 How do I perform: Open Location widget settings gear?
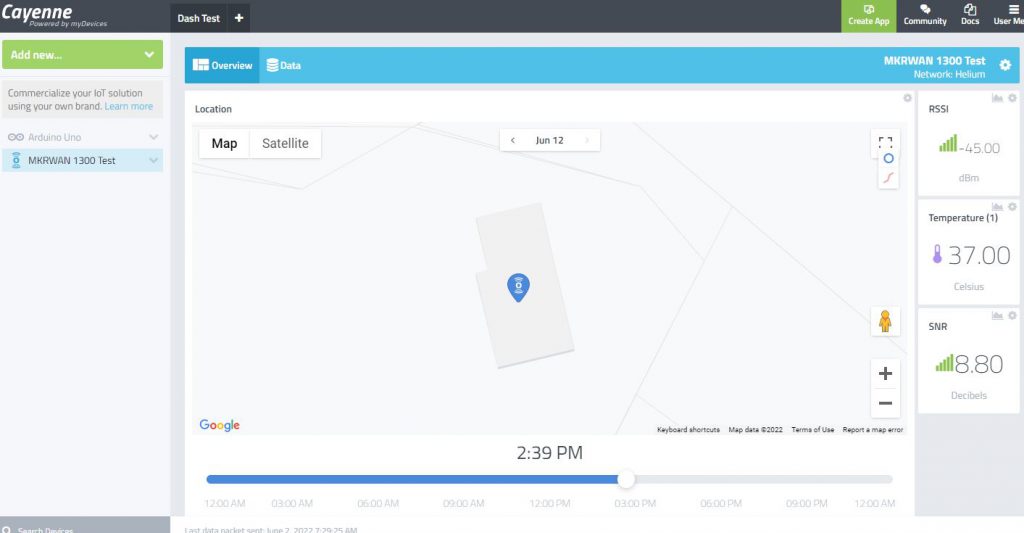pyautogui.click(x=907, y=98)
